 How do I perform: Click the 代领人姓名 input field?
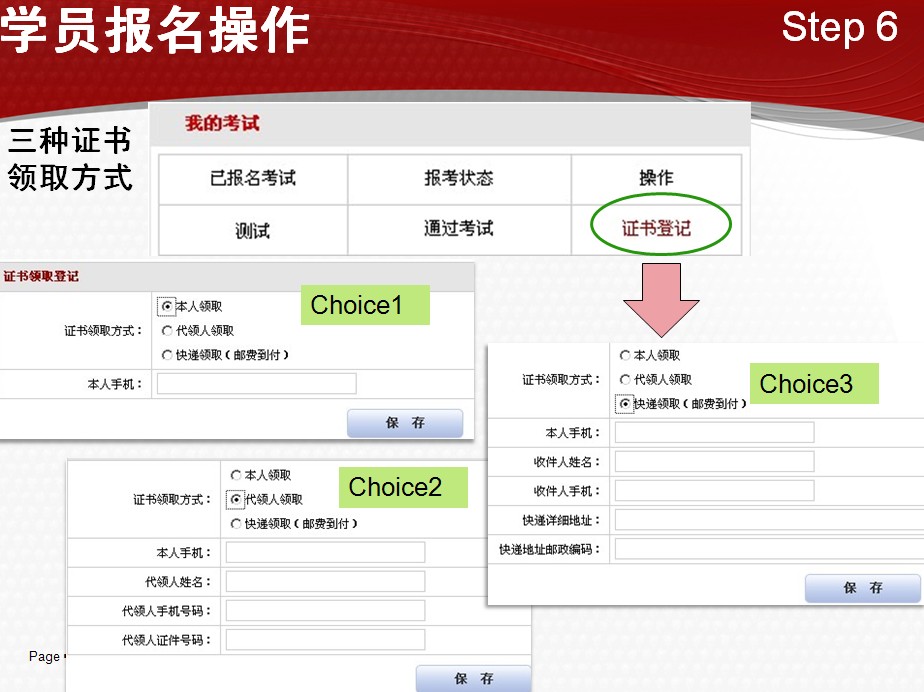pyautogui.click(x=325, y=580)
